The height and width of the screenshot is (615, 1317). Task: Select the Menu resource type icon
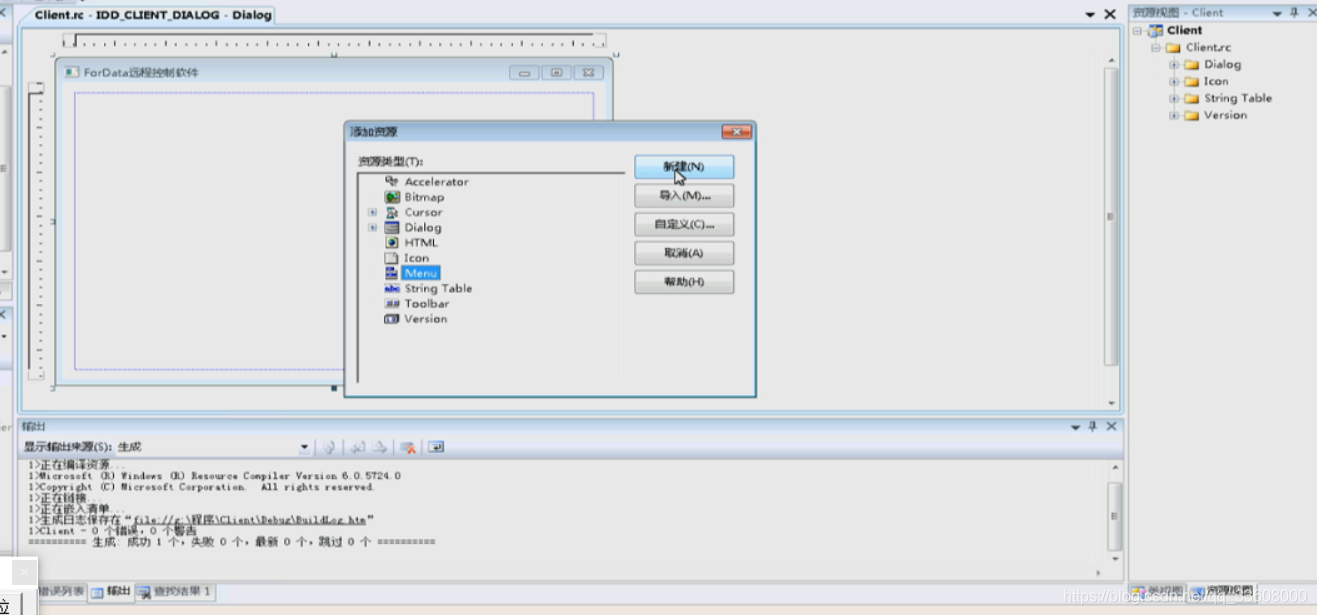click(x=392, y=273)
